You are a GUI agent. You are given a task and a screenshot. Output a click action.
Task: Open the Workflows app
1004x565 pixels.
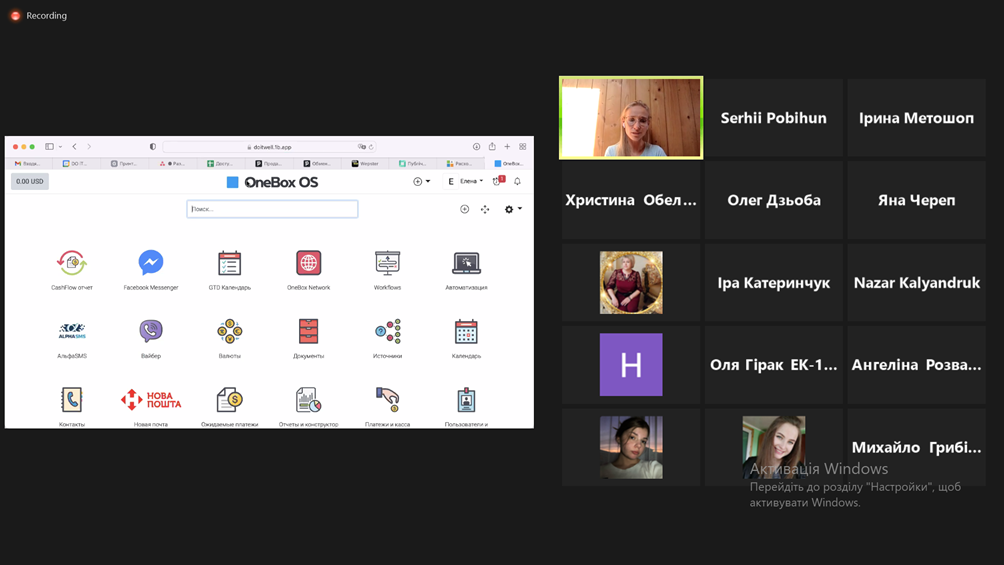(387, 263)
